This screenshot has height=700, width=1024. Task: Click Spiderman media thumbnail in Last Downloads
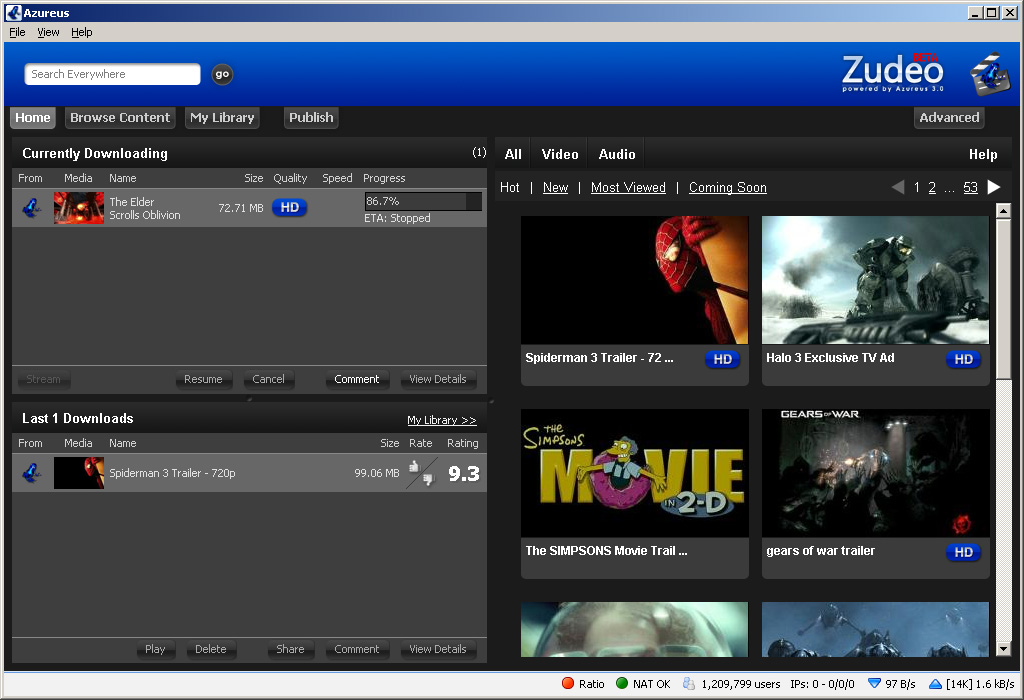[79, 473]
